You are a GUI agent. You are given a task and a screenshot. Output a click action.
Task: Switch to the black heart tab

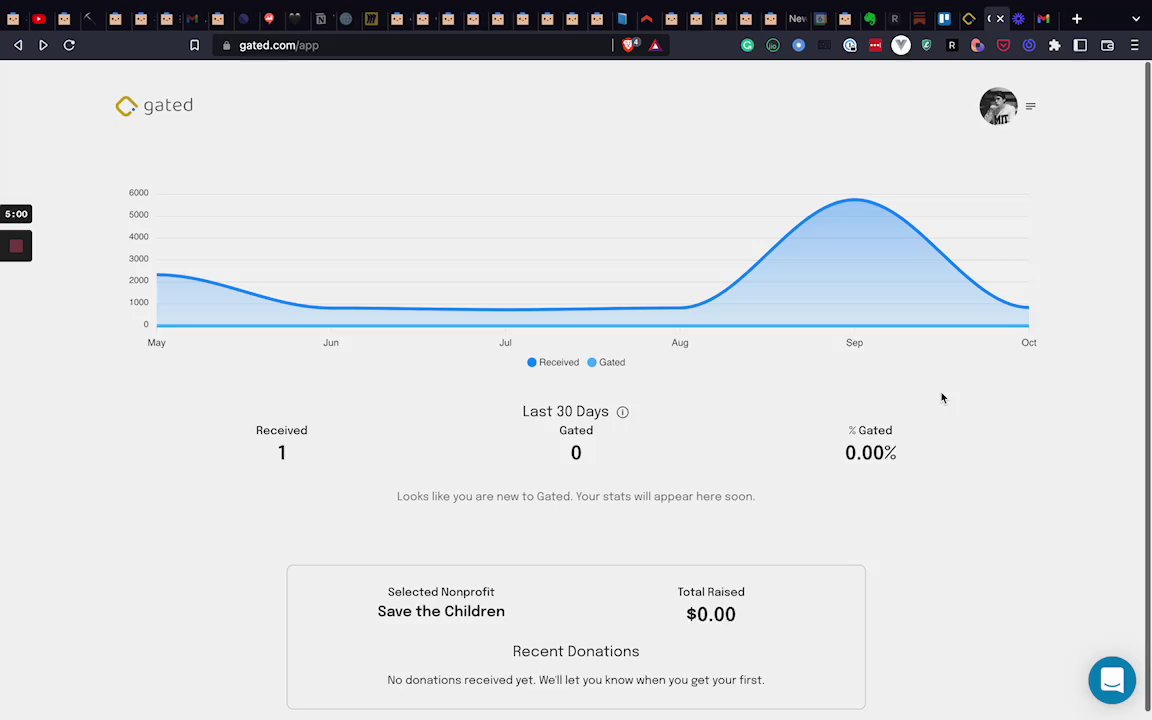pyautogui.click(x=295, y=18)
